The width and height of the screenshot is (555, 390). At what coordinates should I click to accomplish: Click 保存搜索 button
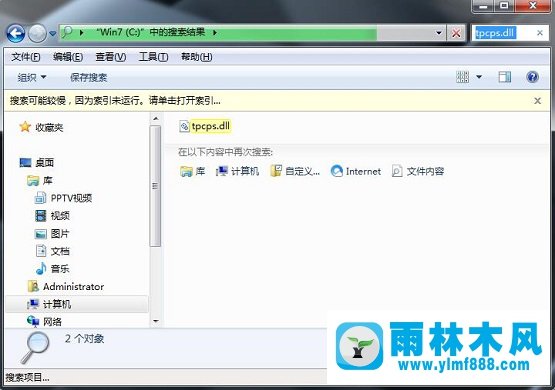(88, 77)
